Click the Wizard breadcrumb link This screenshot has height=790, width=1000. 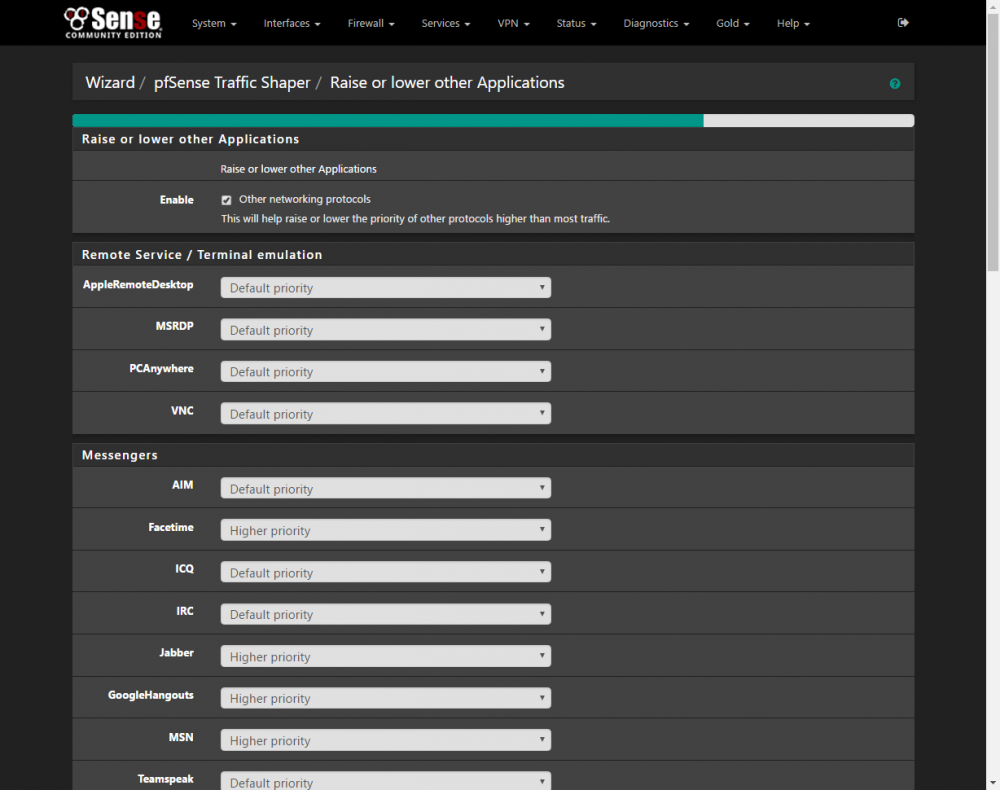[110, 83]
